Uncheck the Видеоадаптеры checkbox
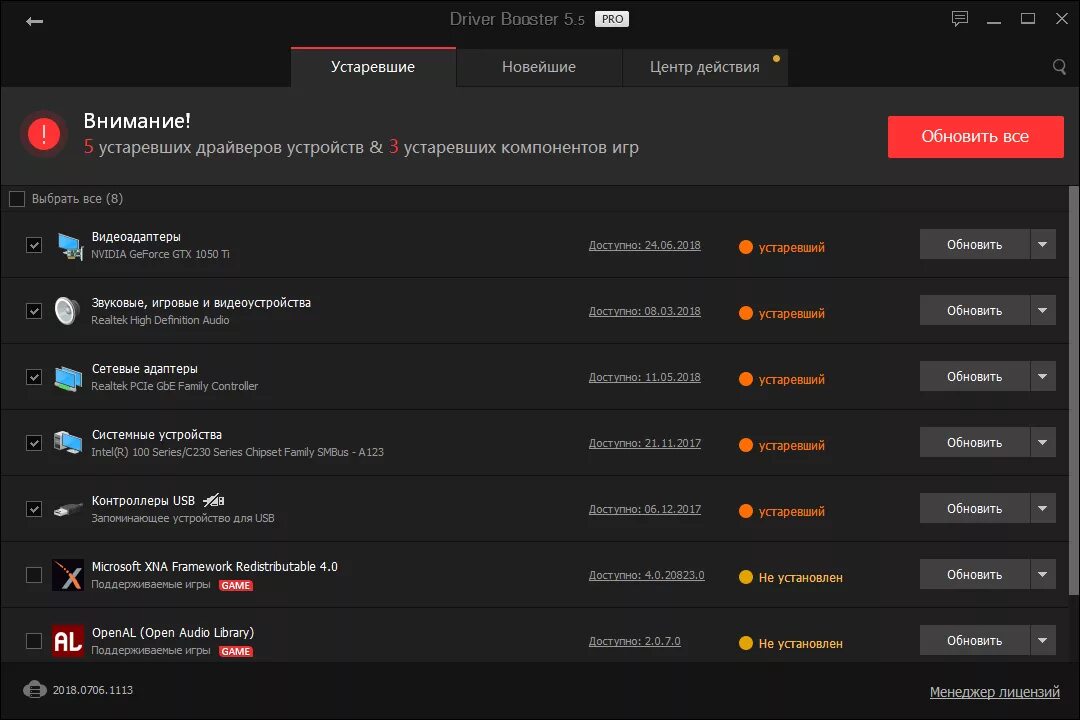 coord(34,245)
